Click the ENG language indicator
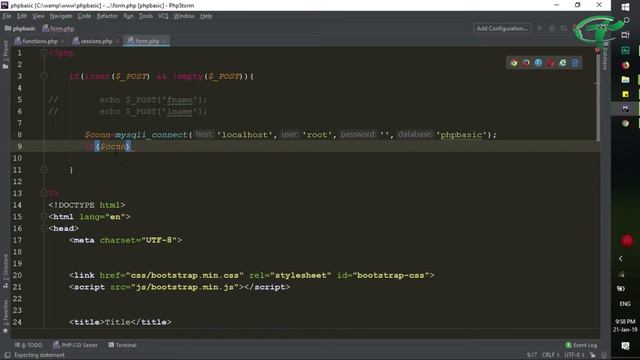Image resolution: width=640 pixels, height=360 pixels. (x=625, y=304)
